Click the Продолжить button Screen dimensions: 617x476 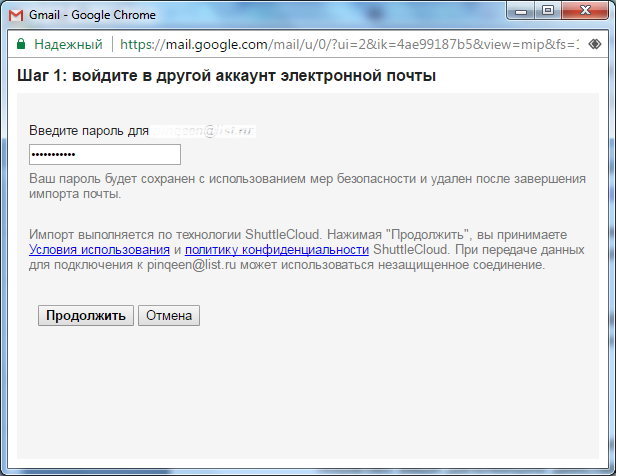tap(86, 315)
